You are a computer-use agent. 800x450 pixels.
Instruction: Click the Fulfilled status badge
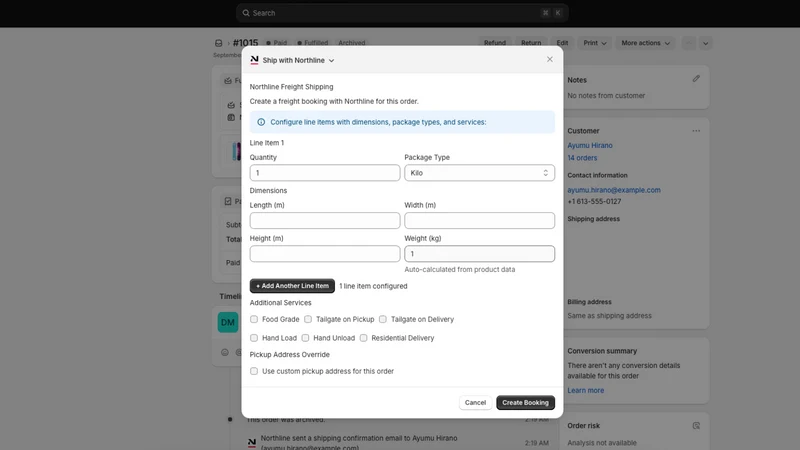[313, 43]
